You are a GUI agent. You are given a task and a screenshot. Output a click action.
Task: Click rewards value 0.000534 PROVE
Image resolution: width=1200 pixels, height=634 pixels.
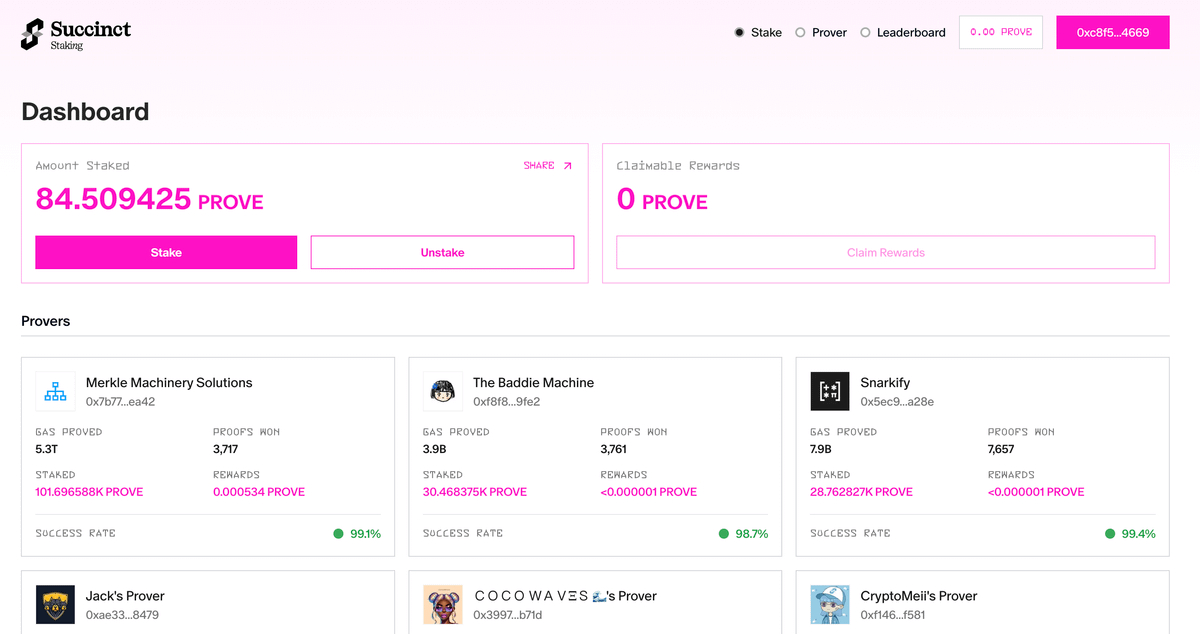coord(259,492)
